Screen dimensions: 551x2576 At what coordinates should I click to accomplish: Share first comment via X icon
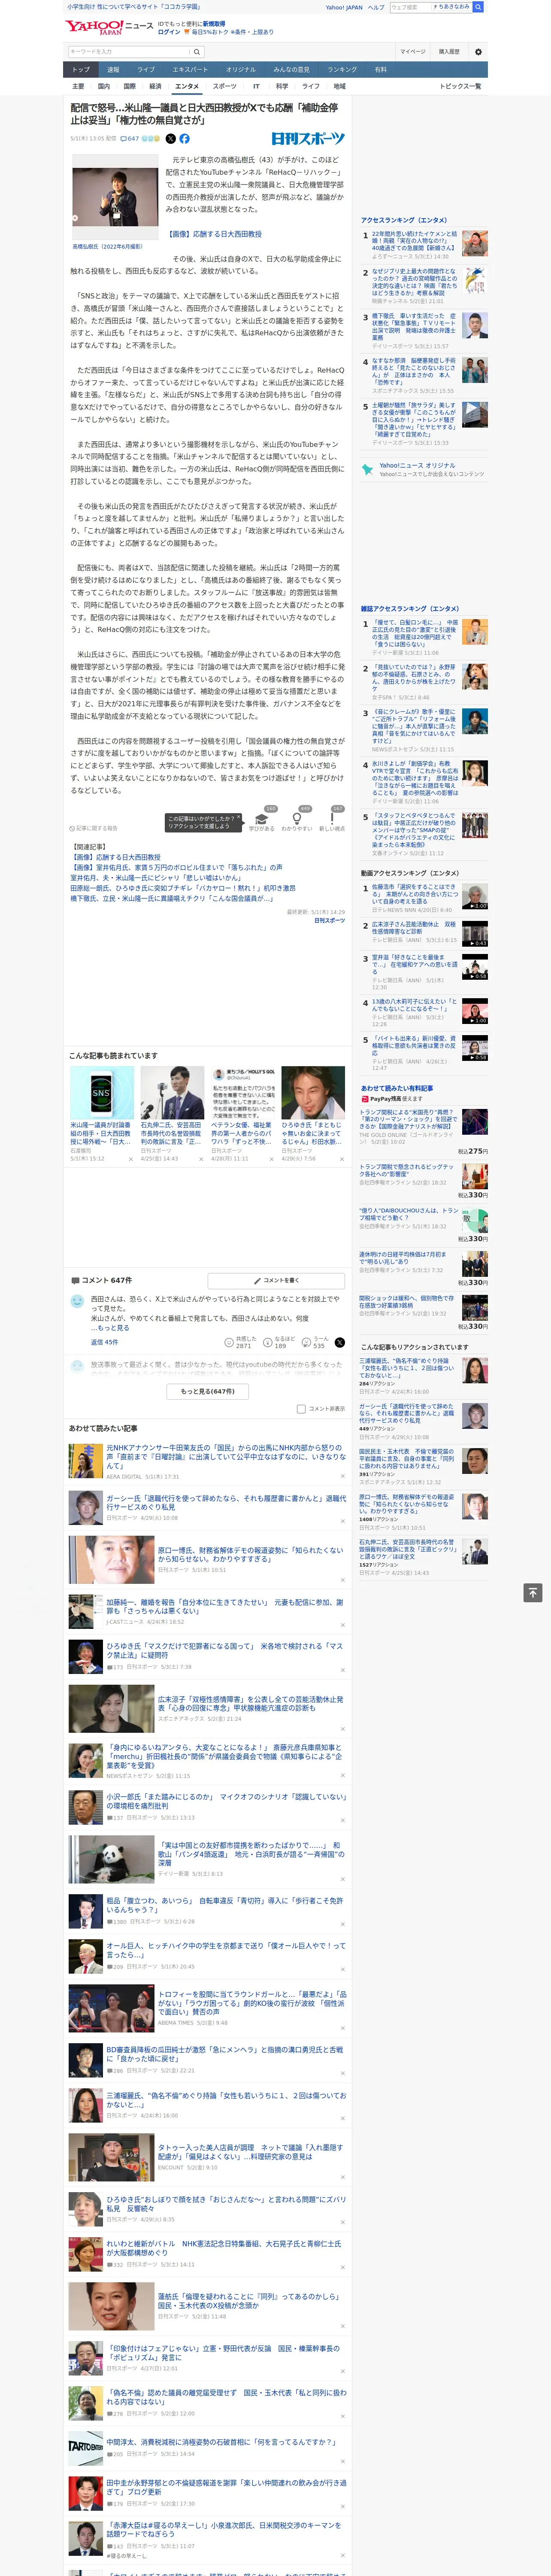340,1343
